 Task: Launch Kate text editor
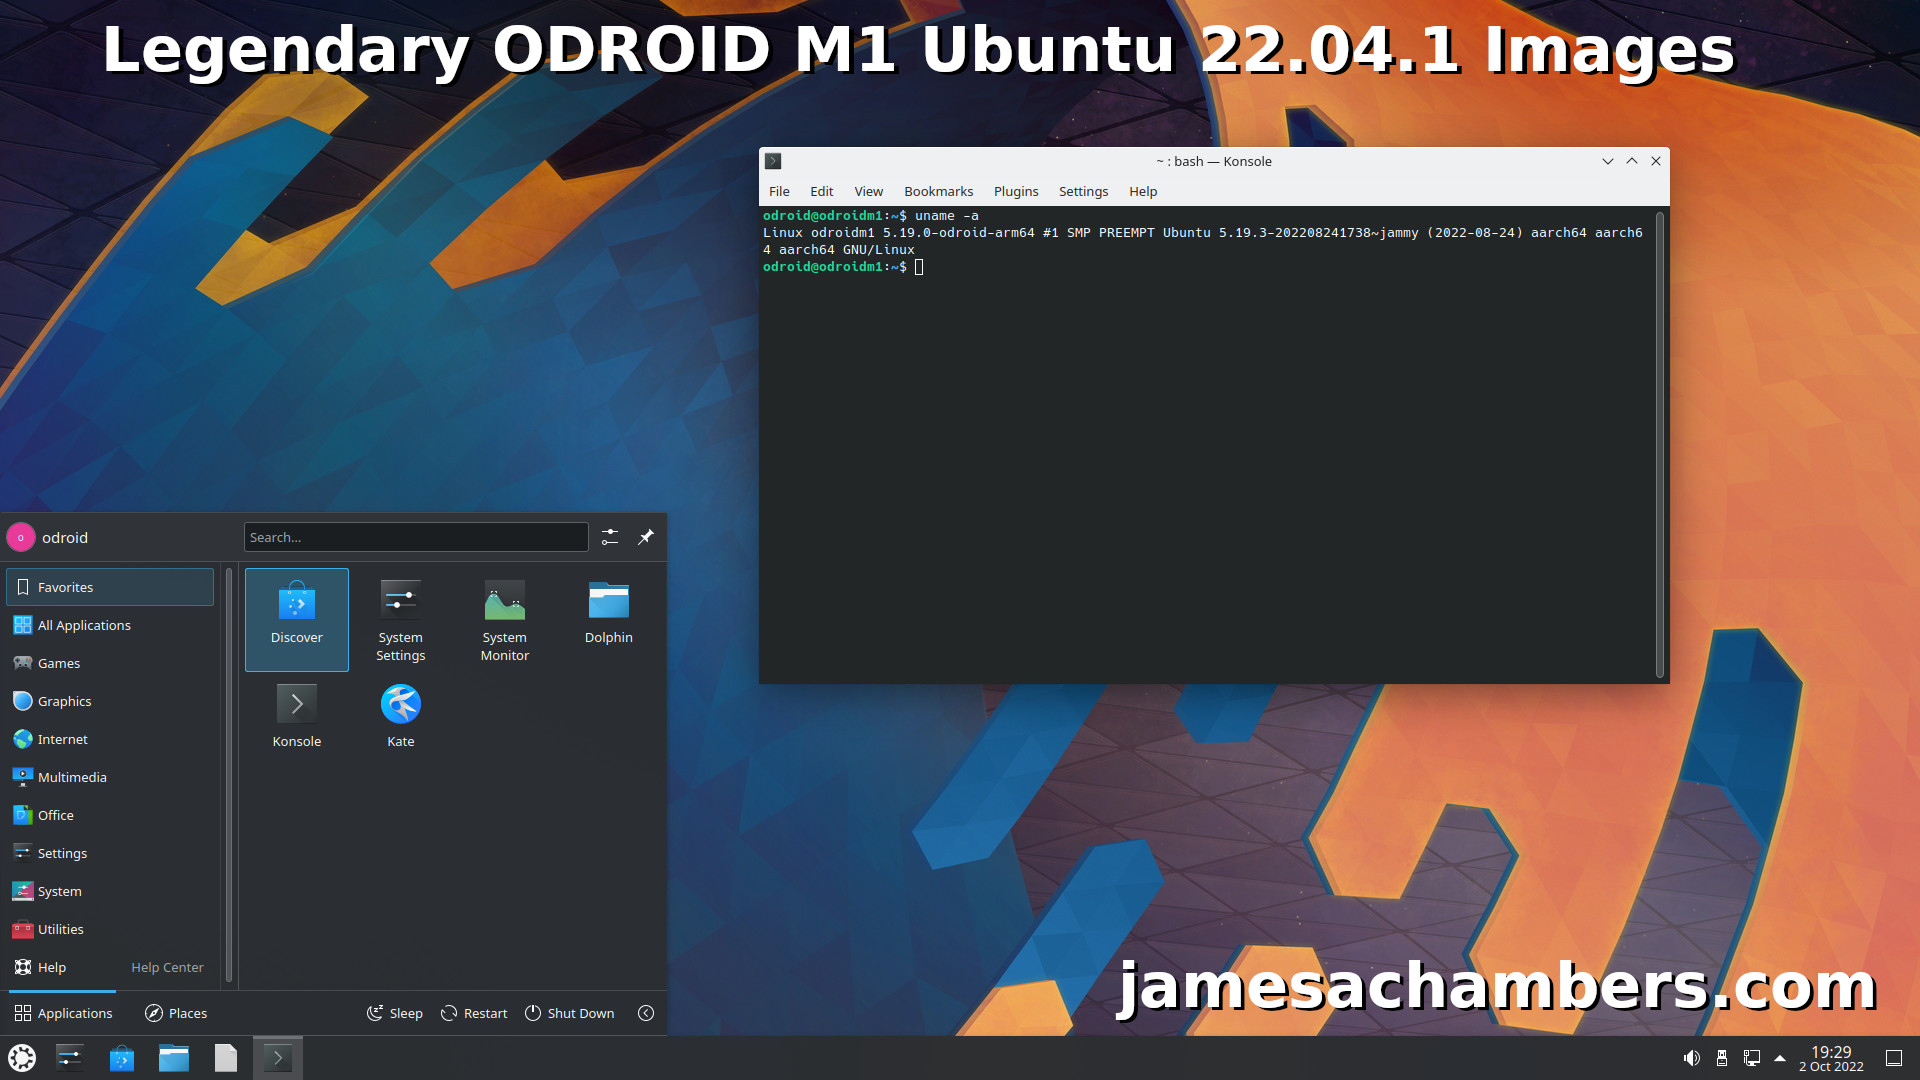pos(400,703)
